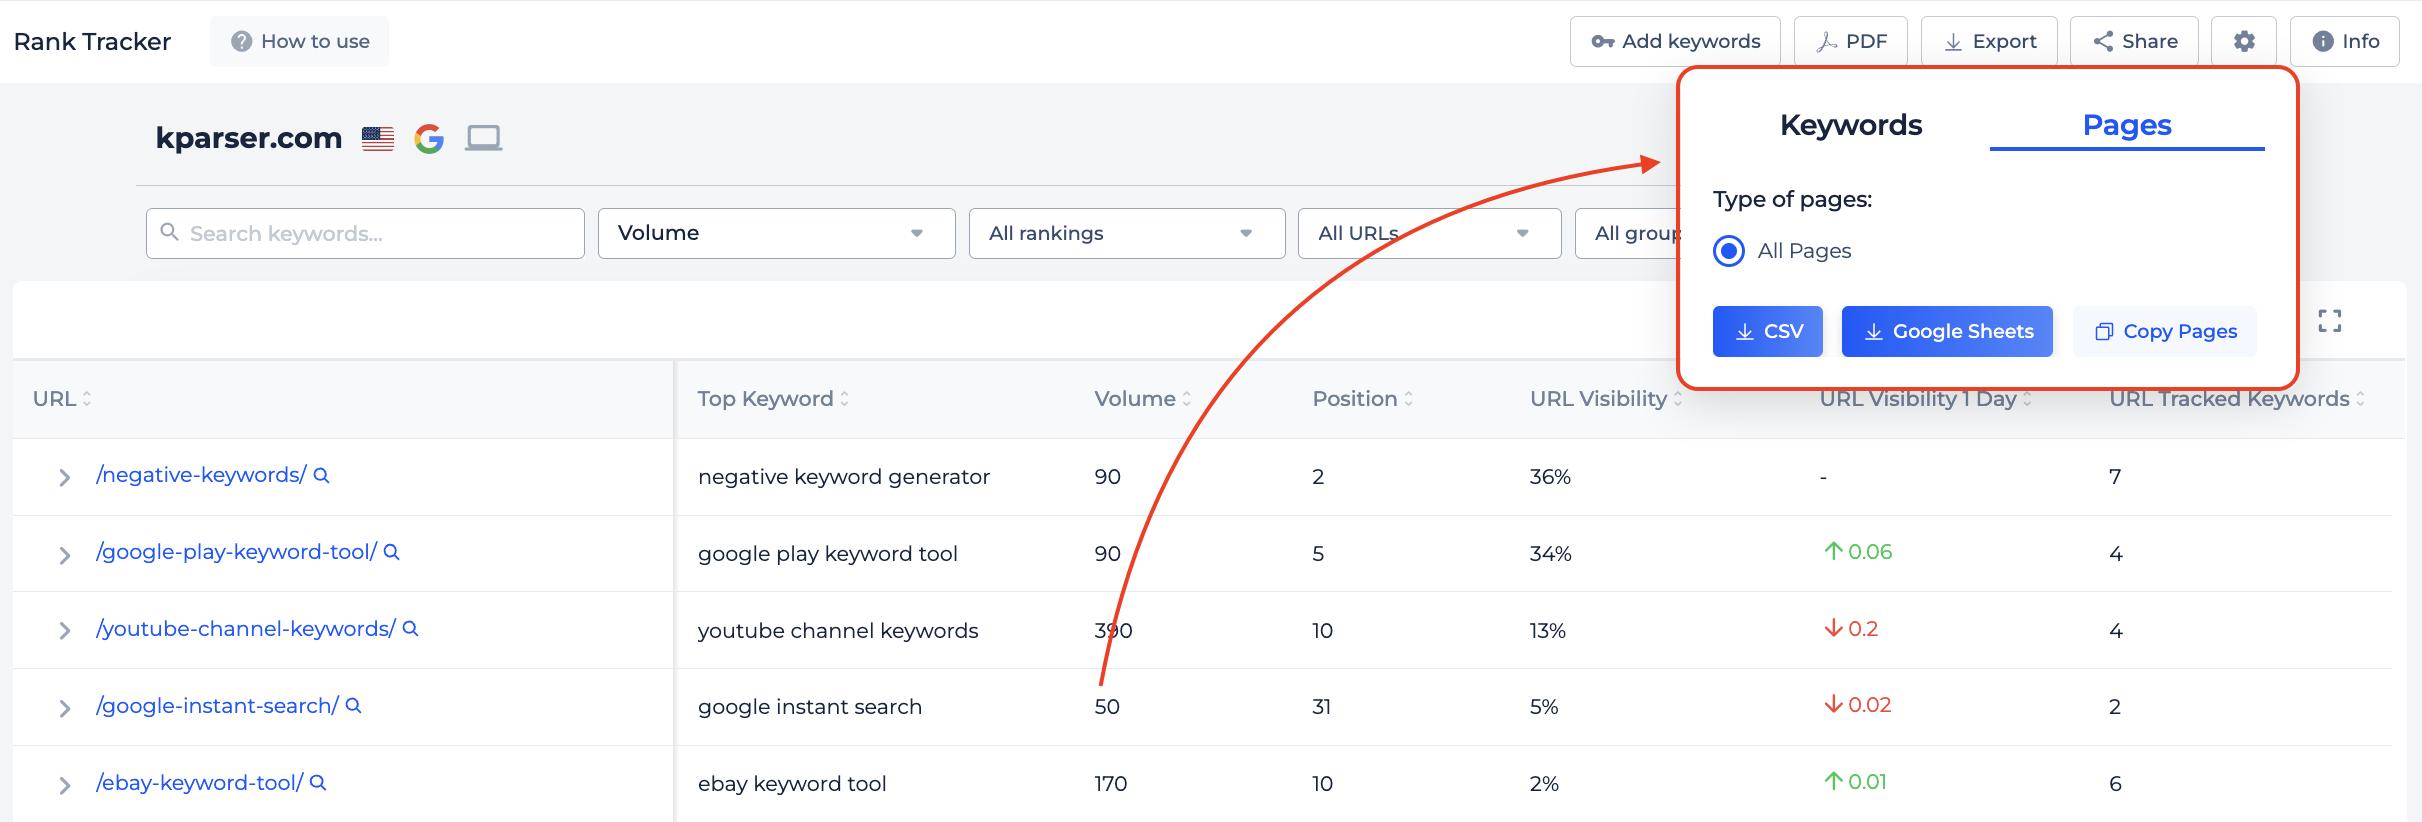
Task: Download report as PDF
Action: 1851,41
